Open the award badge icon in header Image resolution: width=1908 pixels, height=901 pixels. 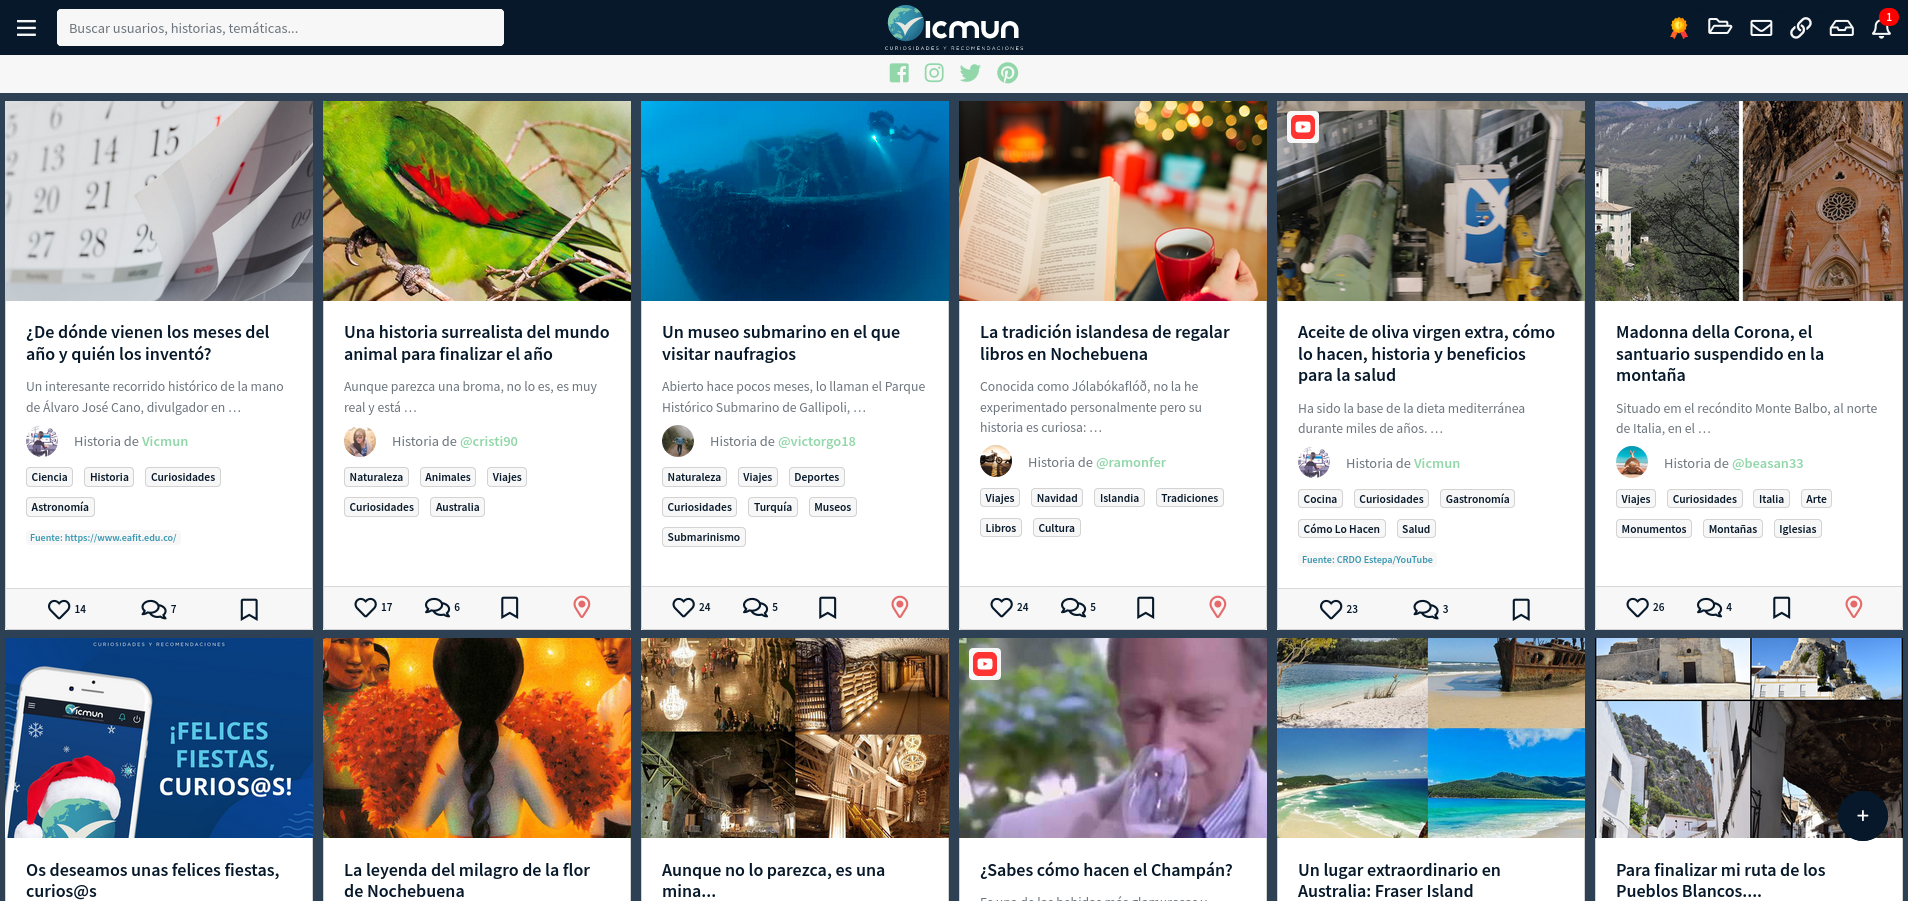[1679, 28]
